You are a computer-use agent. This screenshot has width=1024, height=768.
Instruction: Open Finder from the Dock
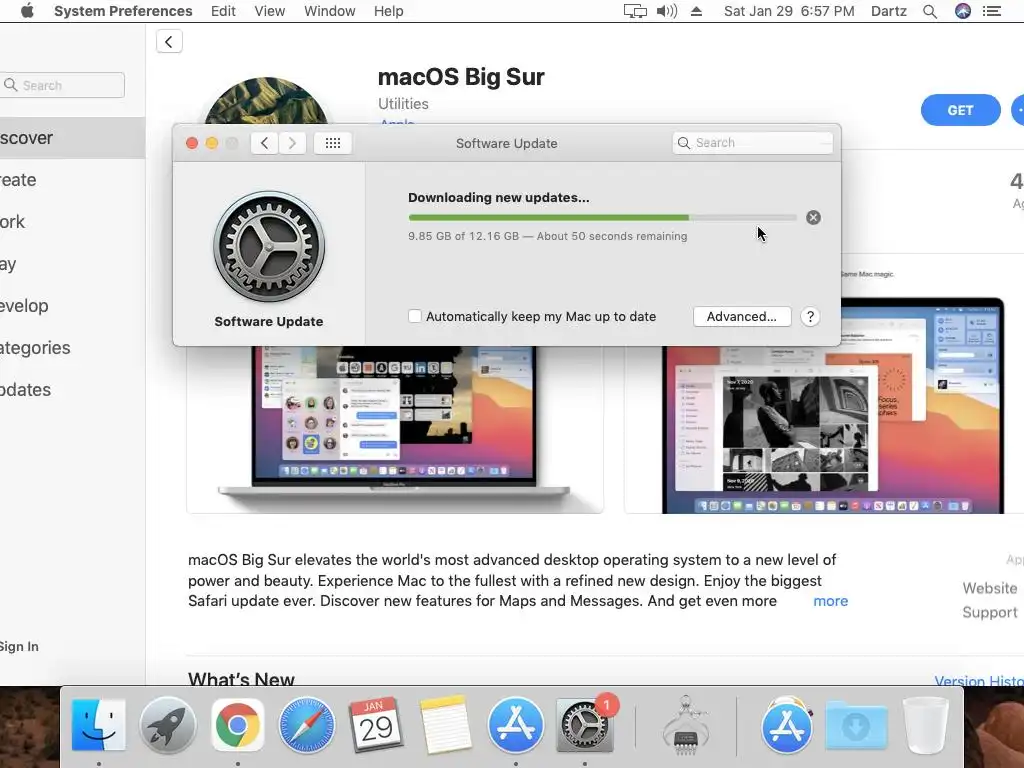[99, 725]
